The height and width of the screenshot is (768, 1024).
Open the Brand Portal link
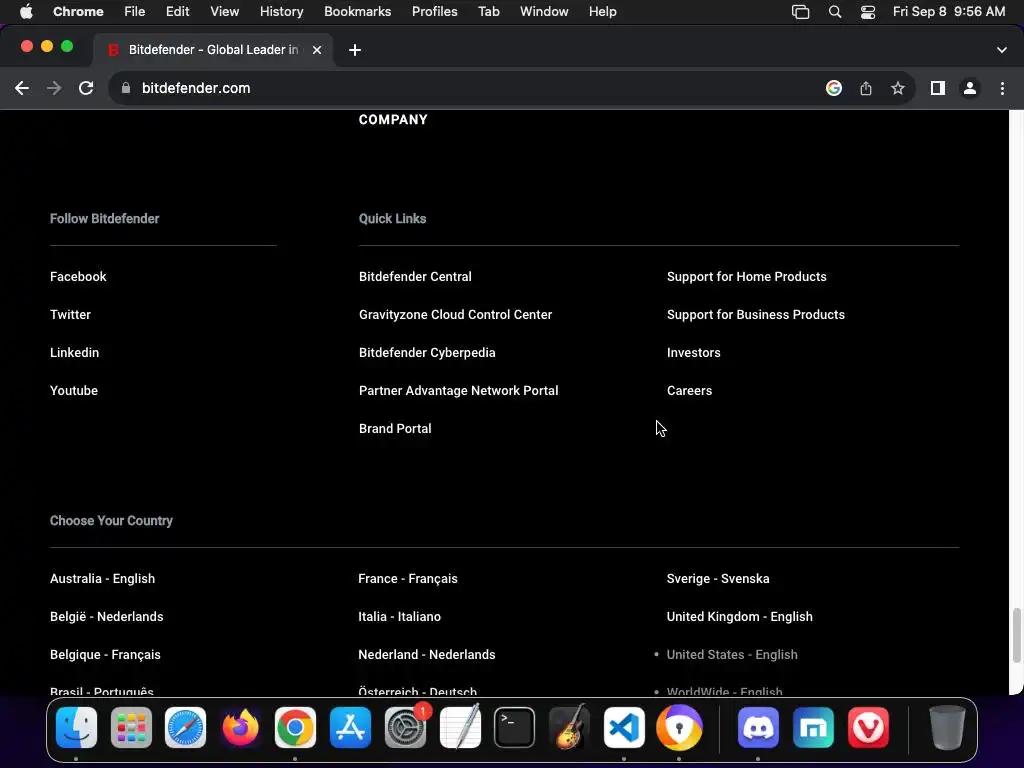coord(395,428)
